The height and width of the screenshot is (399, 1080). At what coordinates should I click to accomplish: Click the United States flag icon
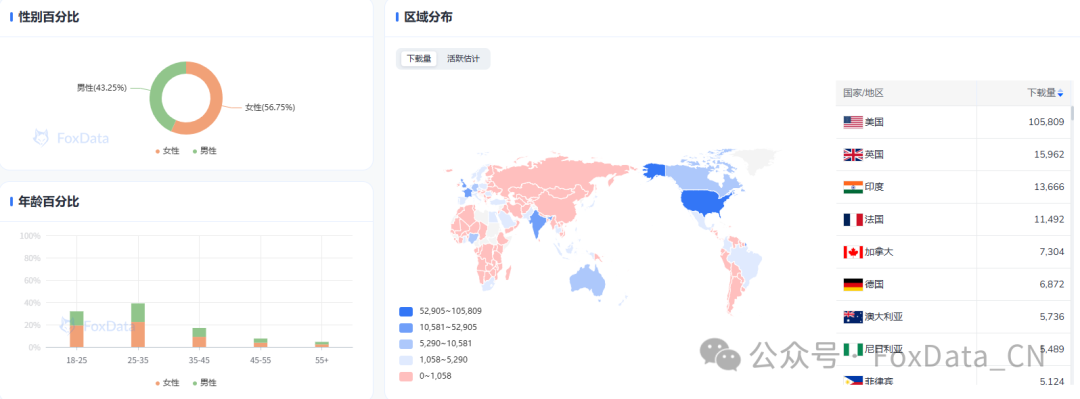coord(853,122)
